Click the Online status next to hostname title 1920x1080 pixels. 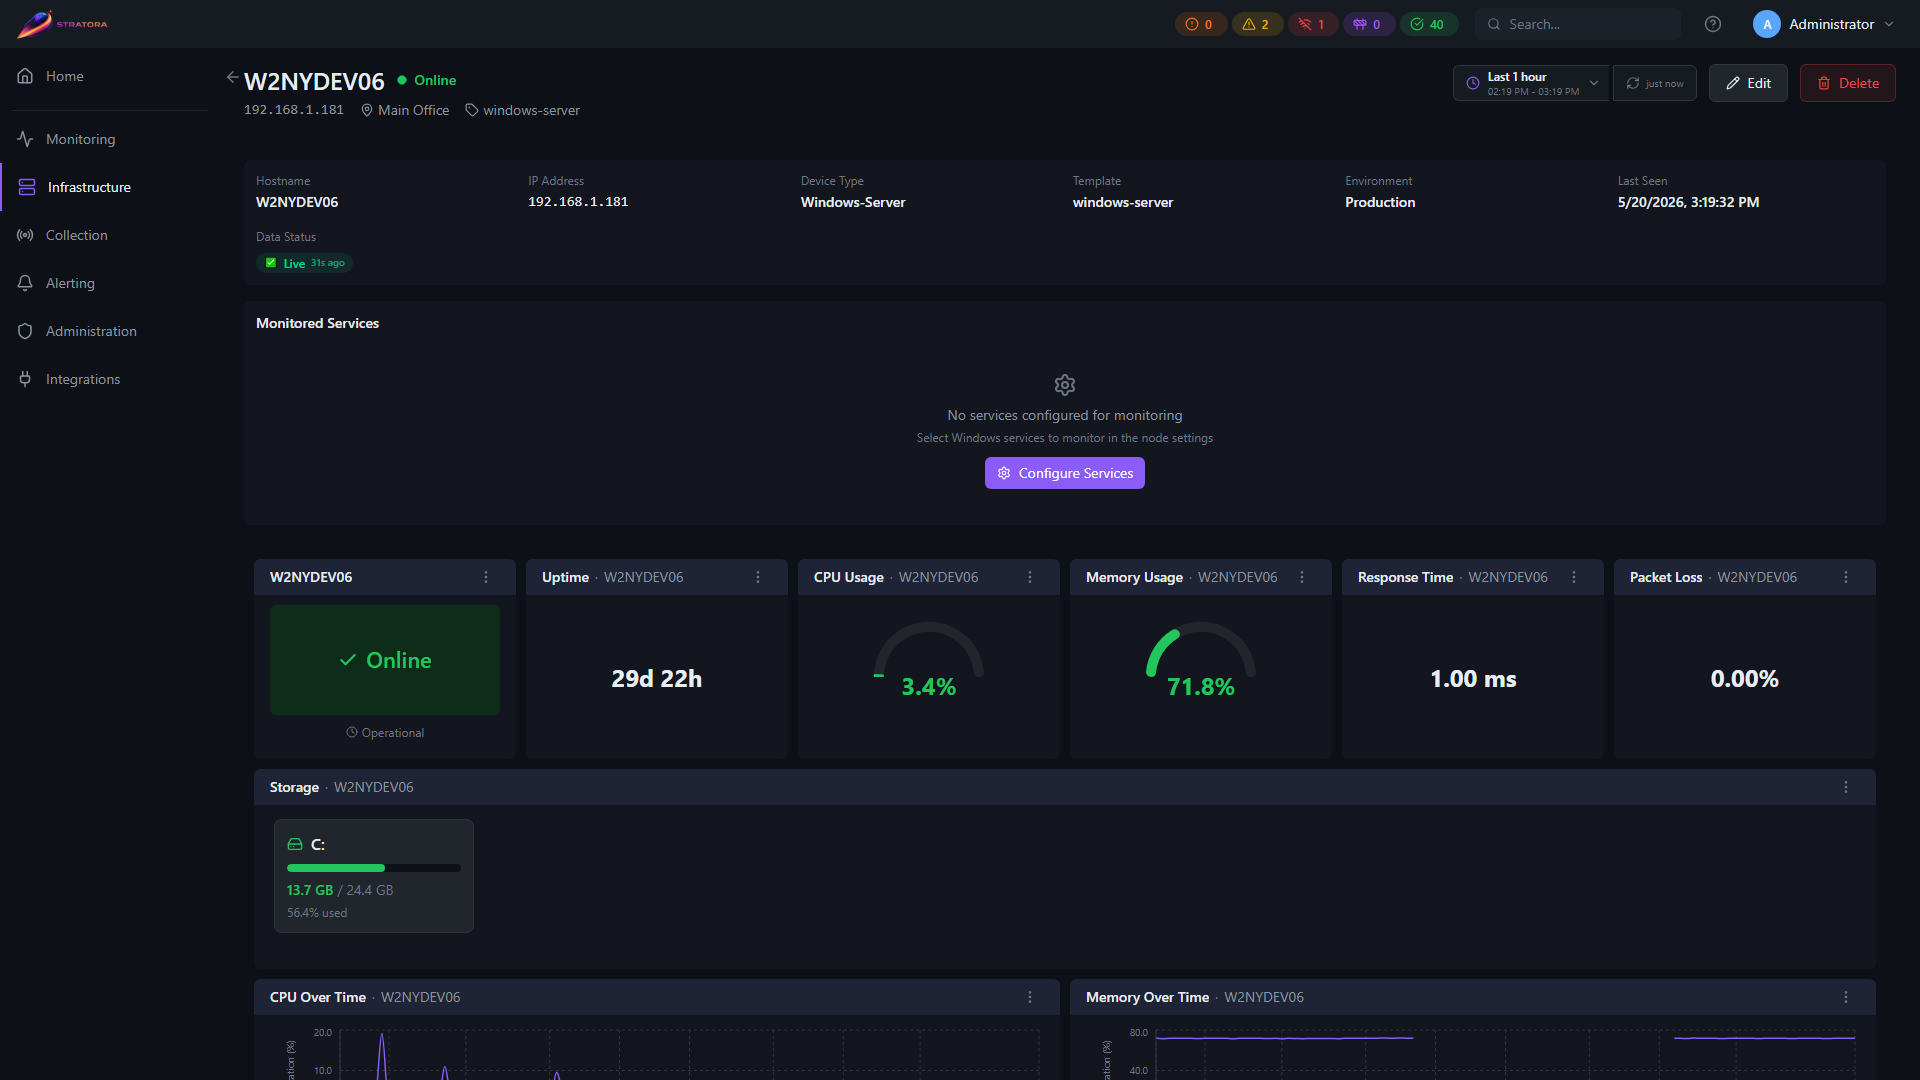tap(427, 80)
